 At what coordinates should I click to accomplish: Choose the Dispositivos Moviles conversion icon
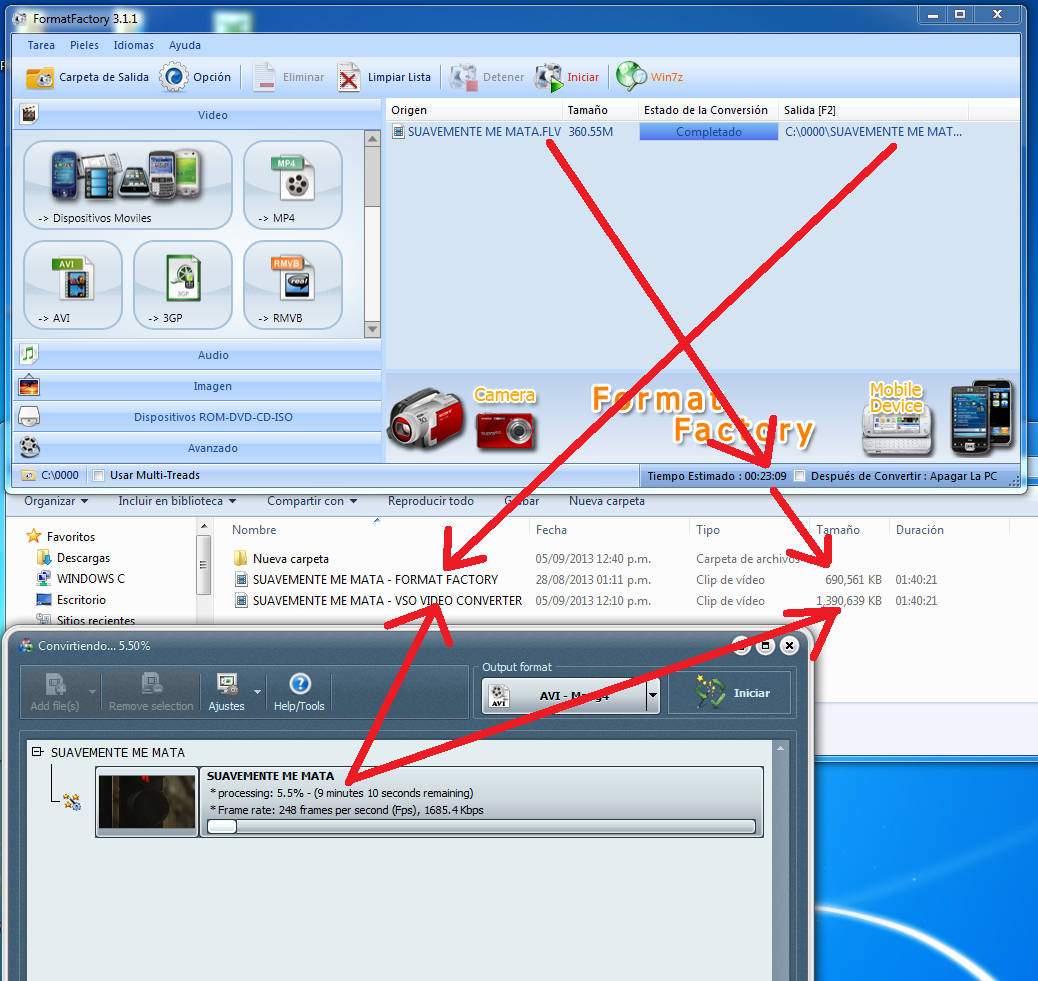pyautogui.click(x=128, y=185)
